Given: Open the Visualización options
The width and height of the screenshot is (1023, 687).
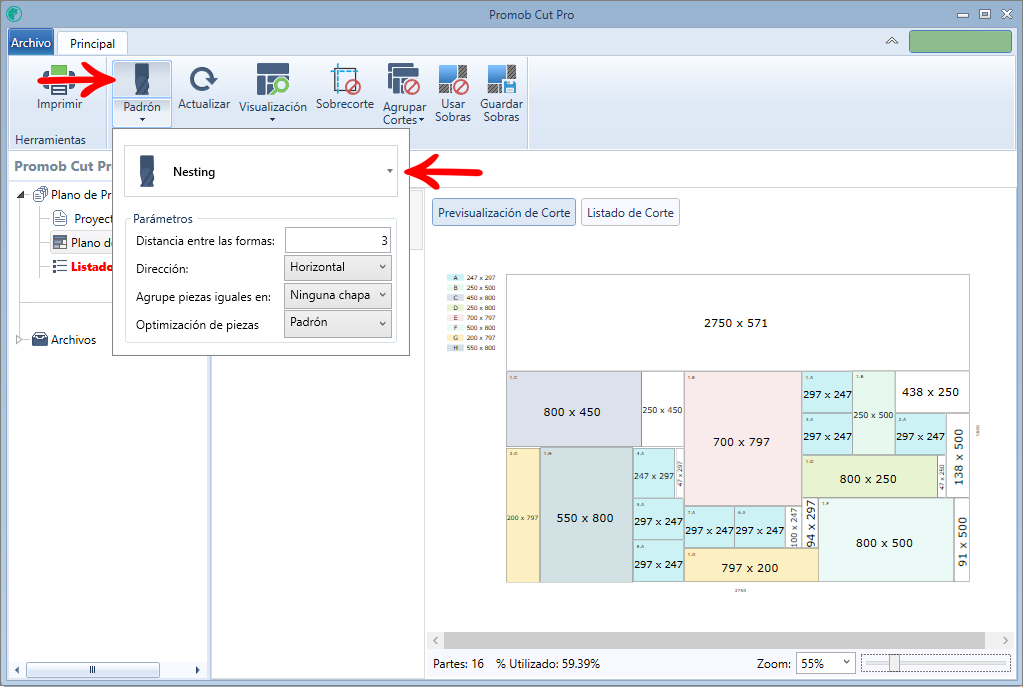Looking at the screenshot, I should pos(273,93).
